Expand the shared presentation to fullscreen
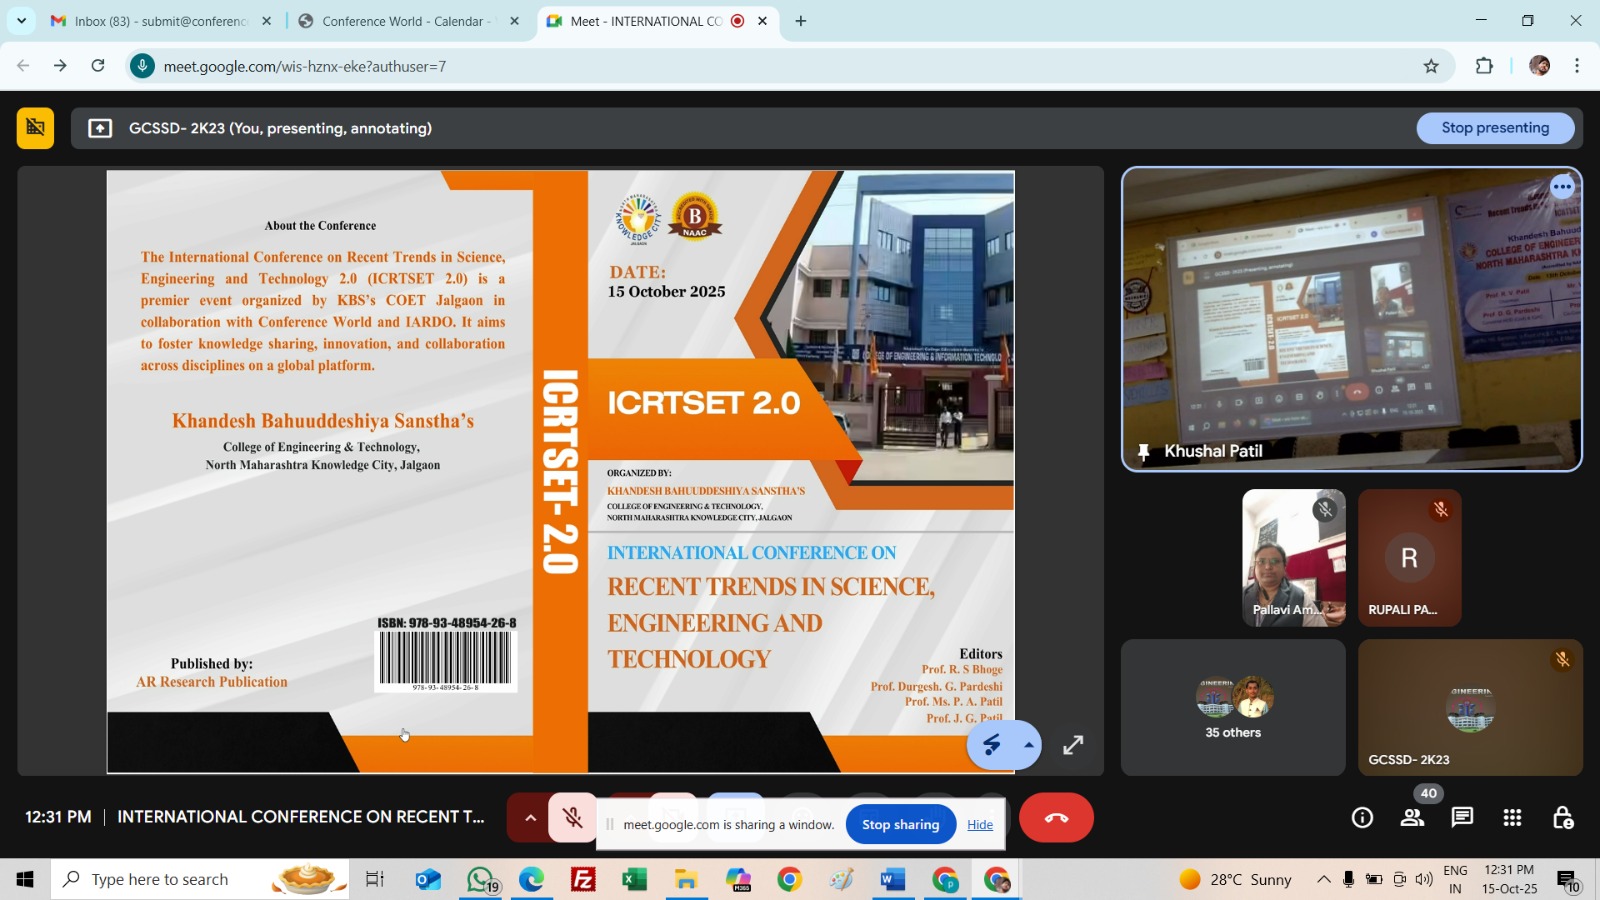1600x900 pixels. [1073, 745]
